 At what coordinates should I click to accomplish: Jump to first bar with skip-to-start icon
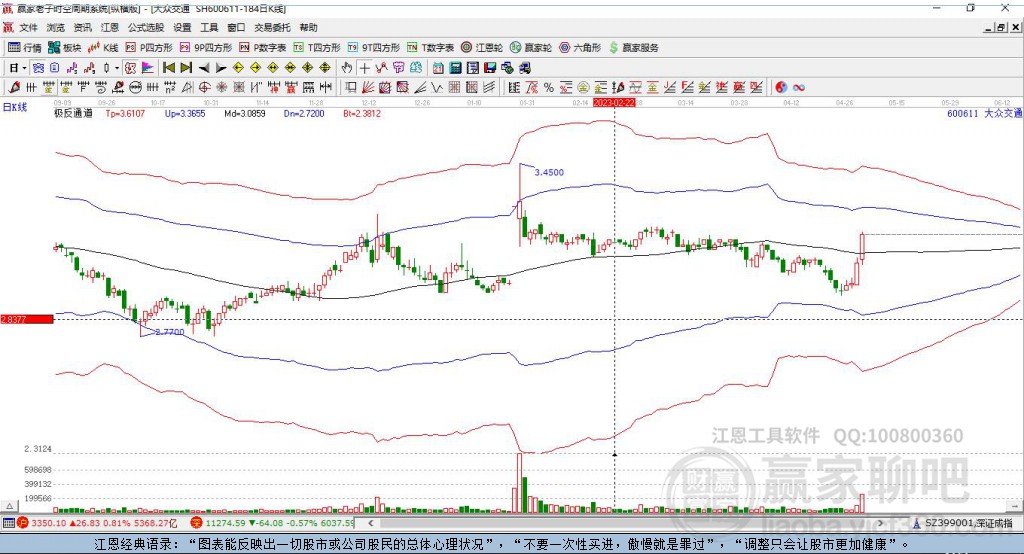click(x=168, y=68)
